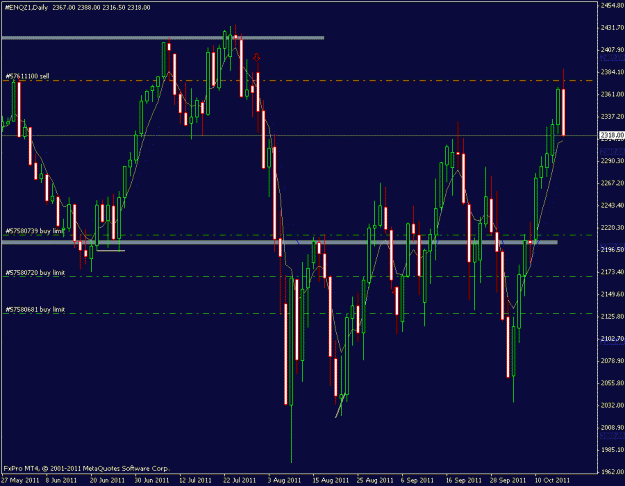Click price axis label 2220.30

[612, 227]
